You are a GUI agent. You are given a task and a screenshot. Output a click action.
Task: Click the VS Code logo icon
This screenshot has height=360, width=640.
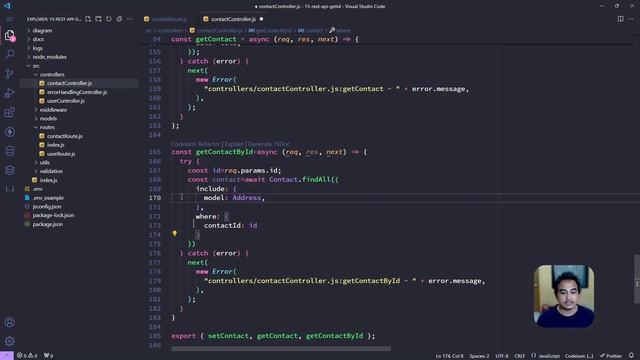point(7,6)
